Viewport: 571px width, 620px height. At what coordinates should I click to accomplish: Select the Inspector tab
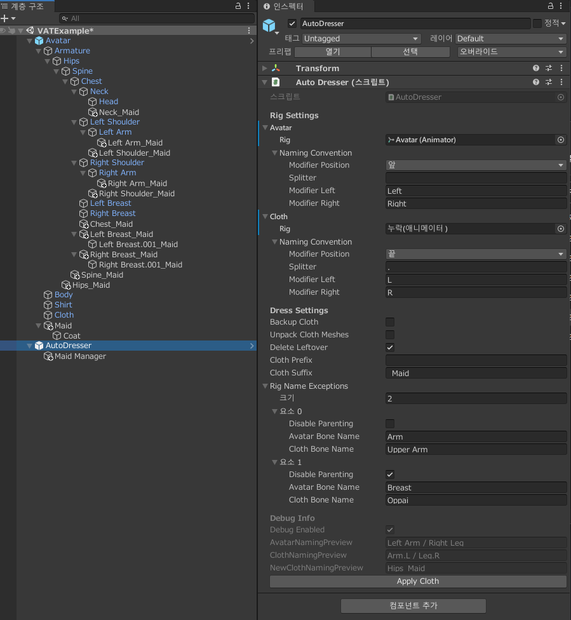pyautogui.click(x=285, y=6)
